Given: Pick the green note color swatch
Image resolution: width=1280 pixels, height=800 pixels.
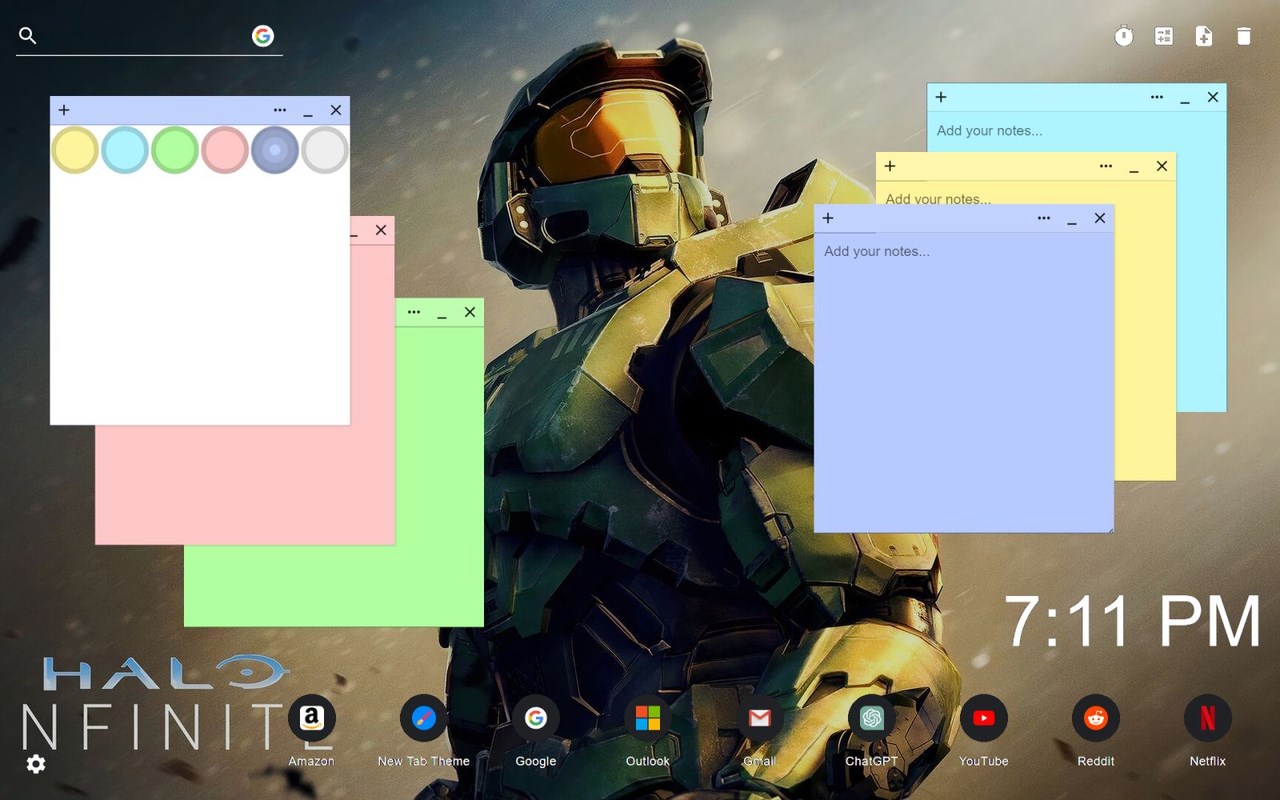Looking at the screenshot, I should [175, 150].
